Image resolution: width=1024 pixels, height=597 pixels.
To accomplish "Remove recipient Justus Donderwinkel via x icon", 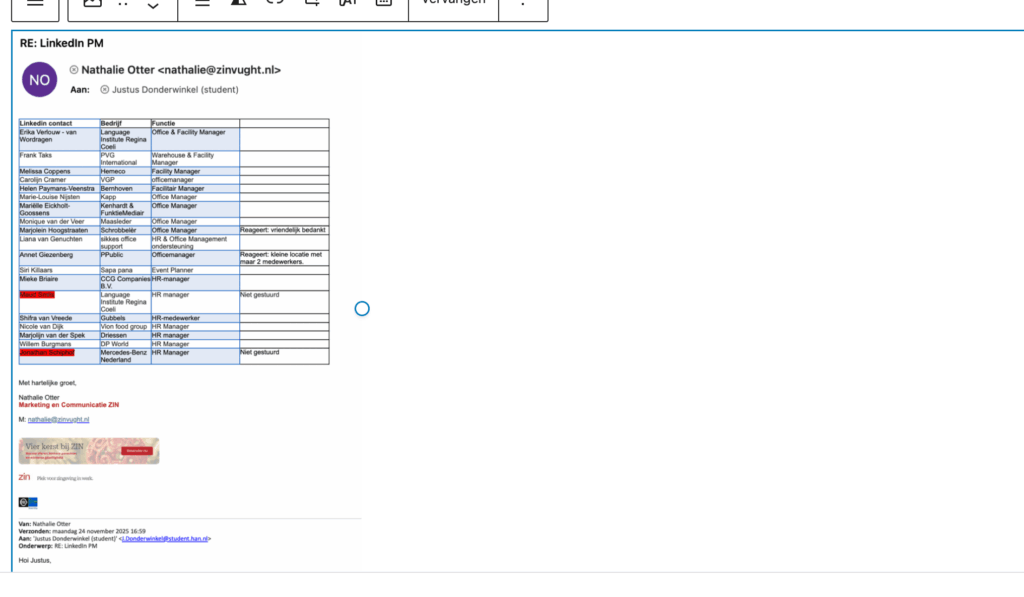I will tap(105, 90).
